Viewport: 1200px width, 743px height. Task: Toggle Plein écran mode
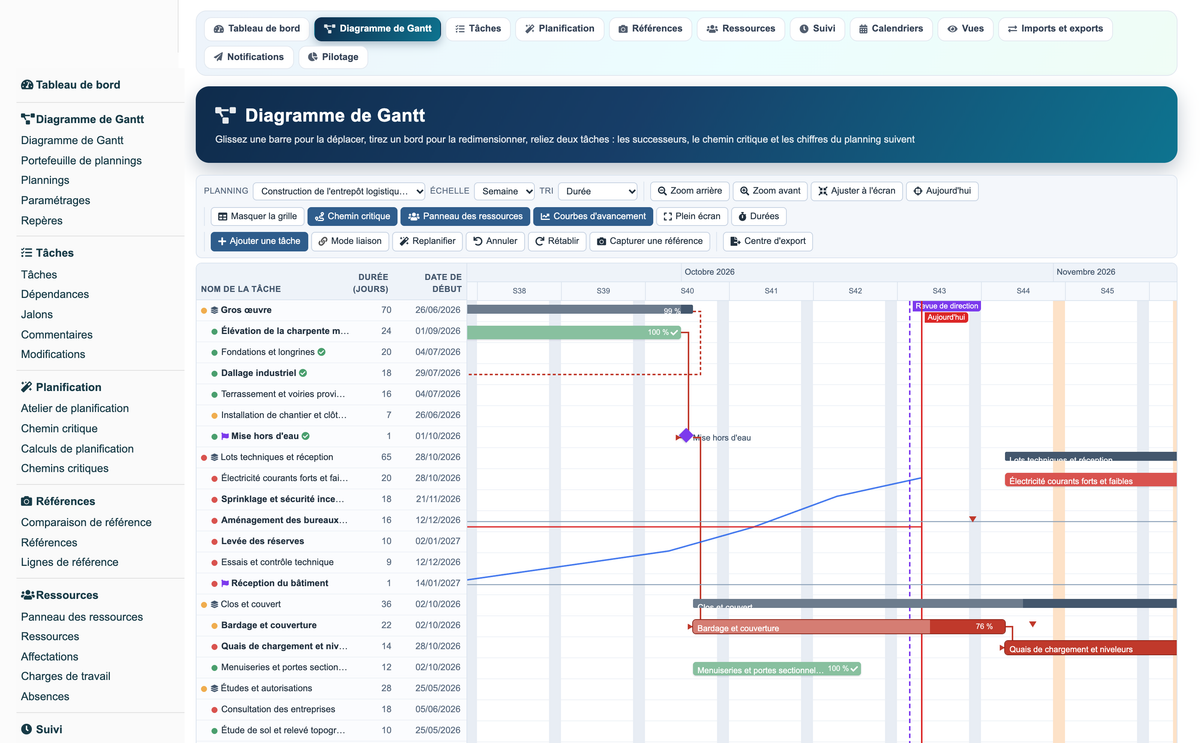pyautogui.click(x=692, y=216)
